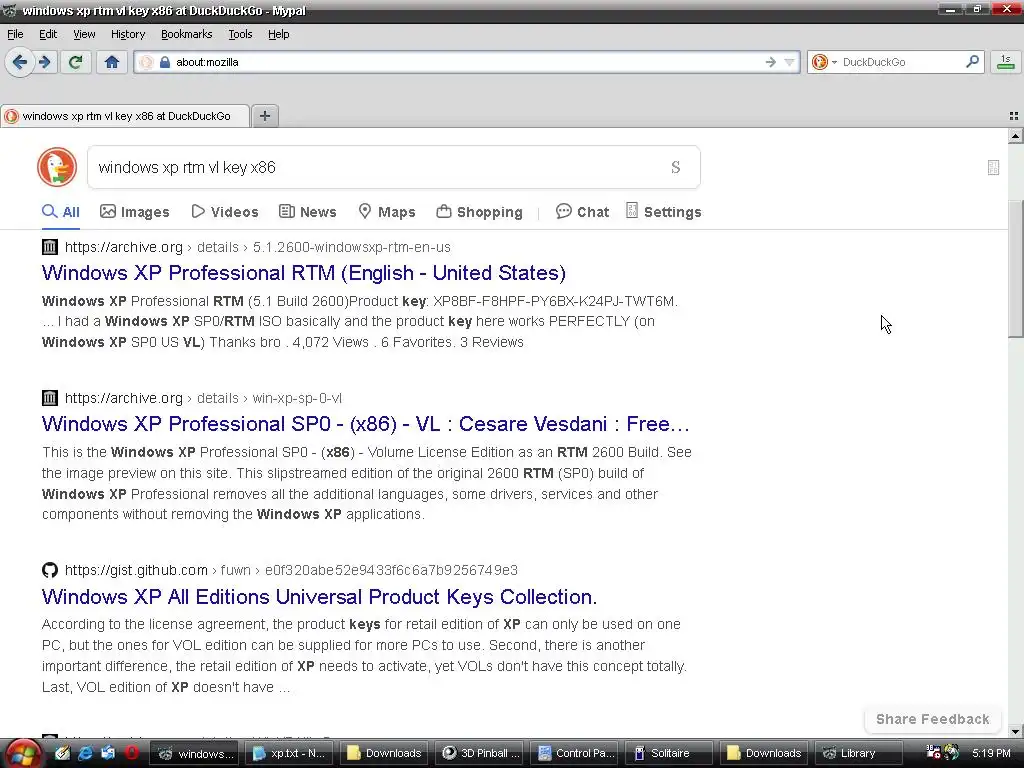The height and width of the screenshot is (768, 1024).
Task: Click the first system tray icon
Action: (933, 752)
